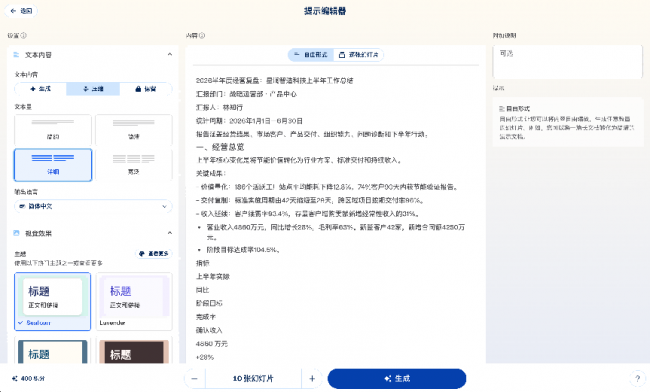650x392 pixels.
Task: Click the line 汇报部门：战略运营部
Action: [246, 94]
